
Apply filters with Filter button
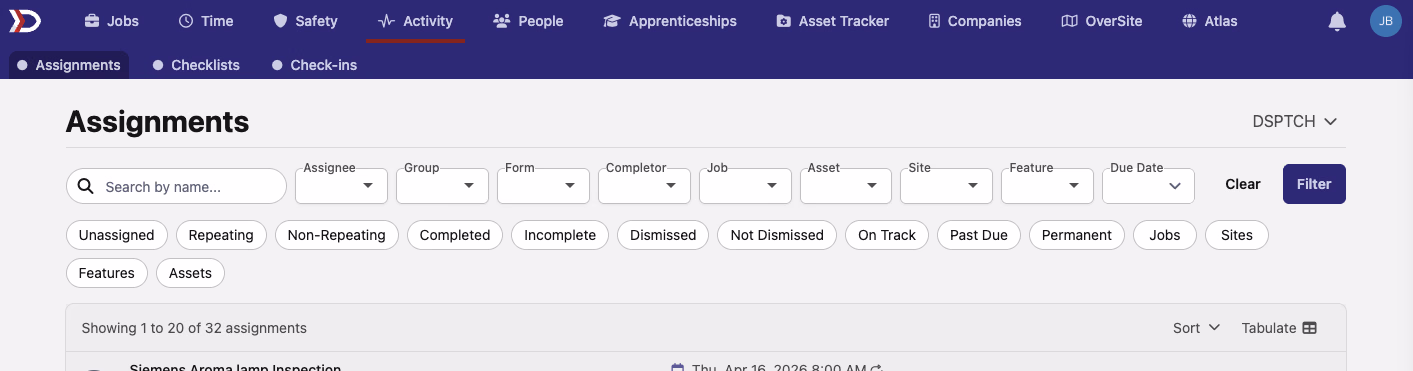coord(1314,184)
